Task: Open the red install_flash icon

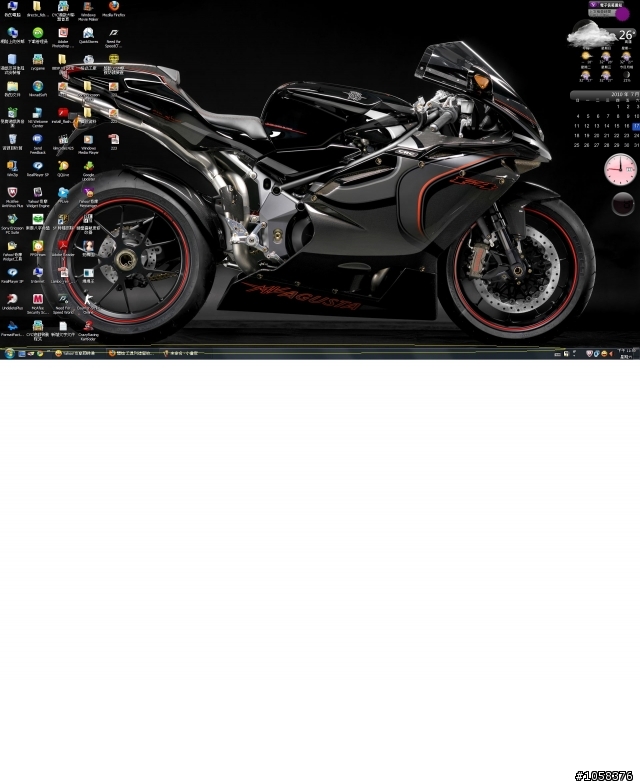Action: pyautogui.click(x=63, y=116)
